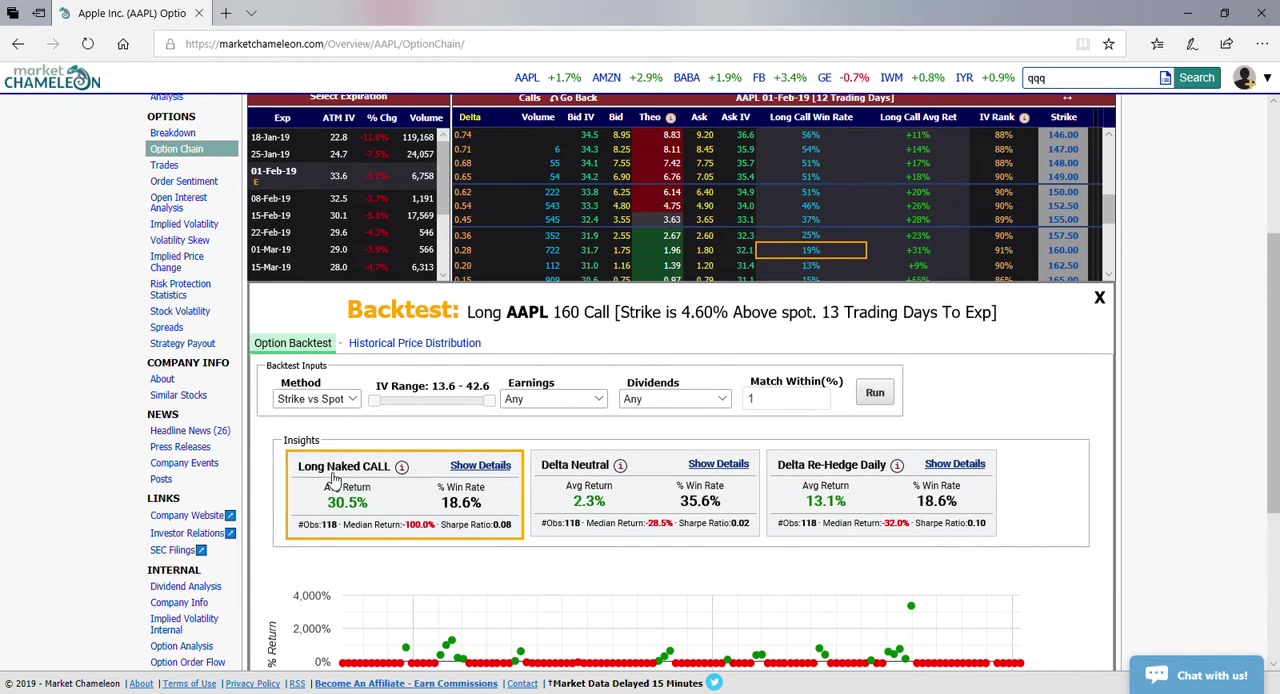Image resolution: width=1280 pixels, height=694 pixels.
Task: Show Details for Delta Neutral strategy
Action: click(717, 464)
